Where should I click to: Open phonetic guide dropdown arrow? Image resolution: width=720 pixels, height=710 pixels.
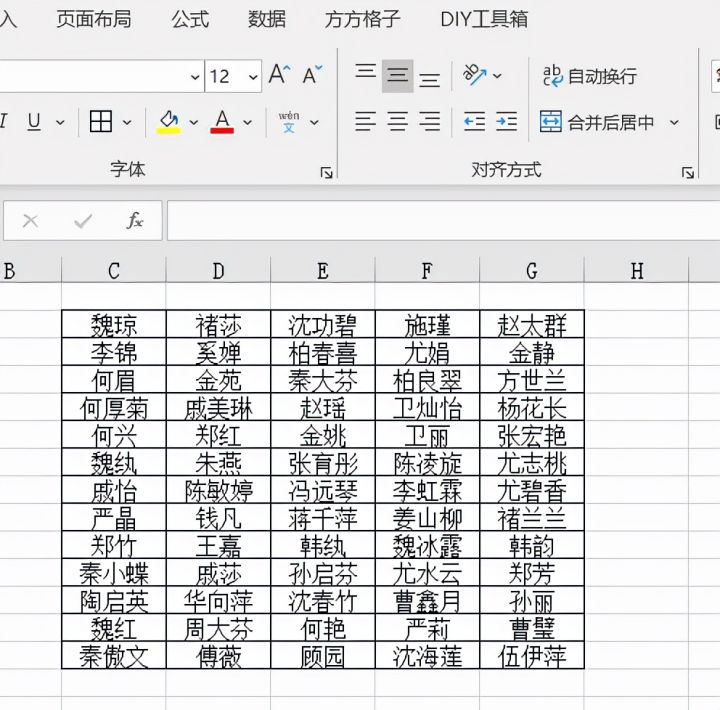coord(315,123)
